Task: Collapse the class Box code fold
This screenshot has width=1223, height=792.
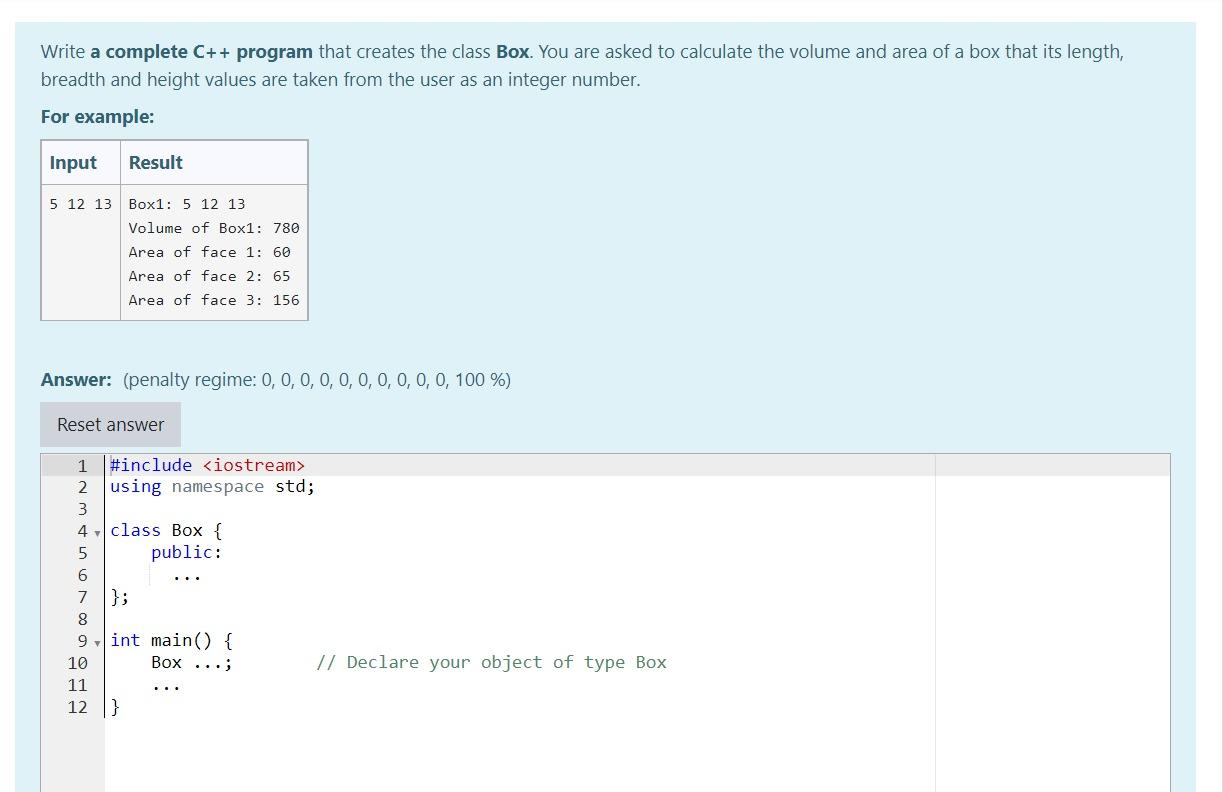Action: click(x=97, y=532)
